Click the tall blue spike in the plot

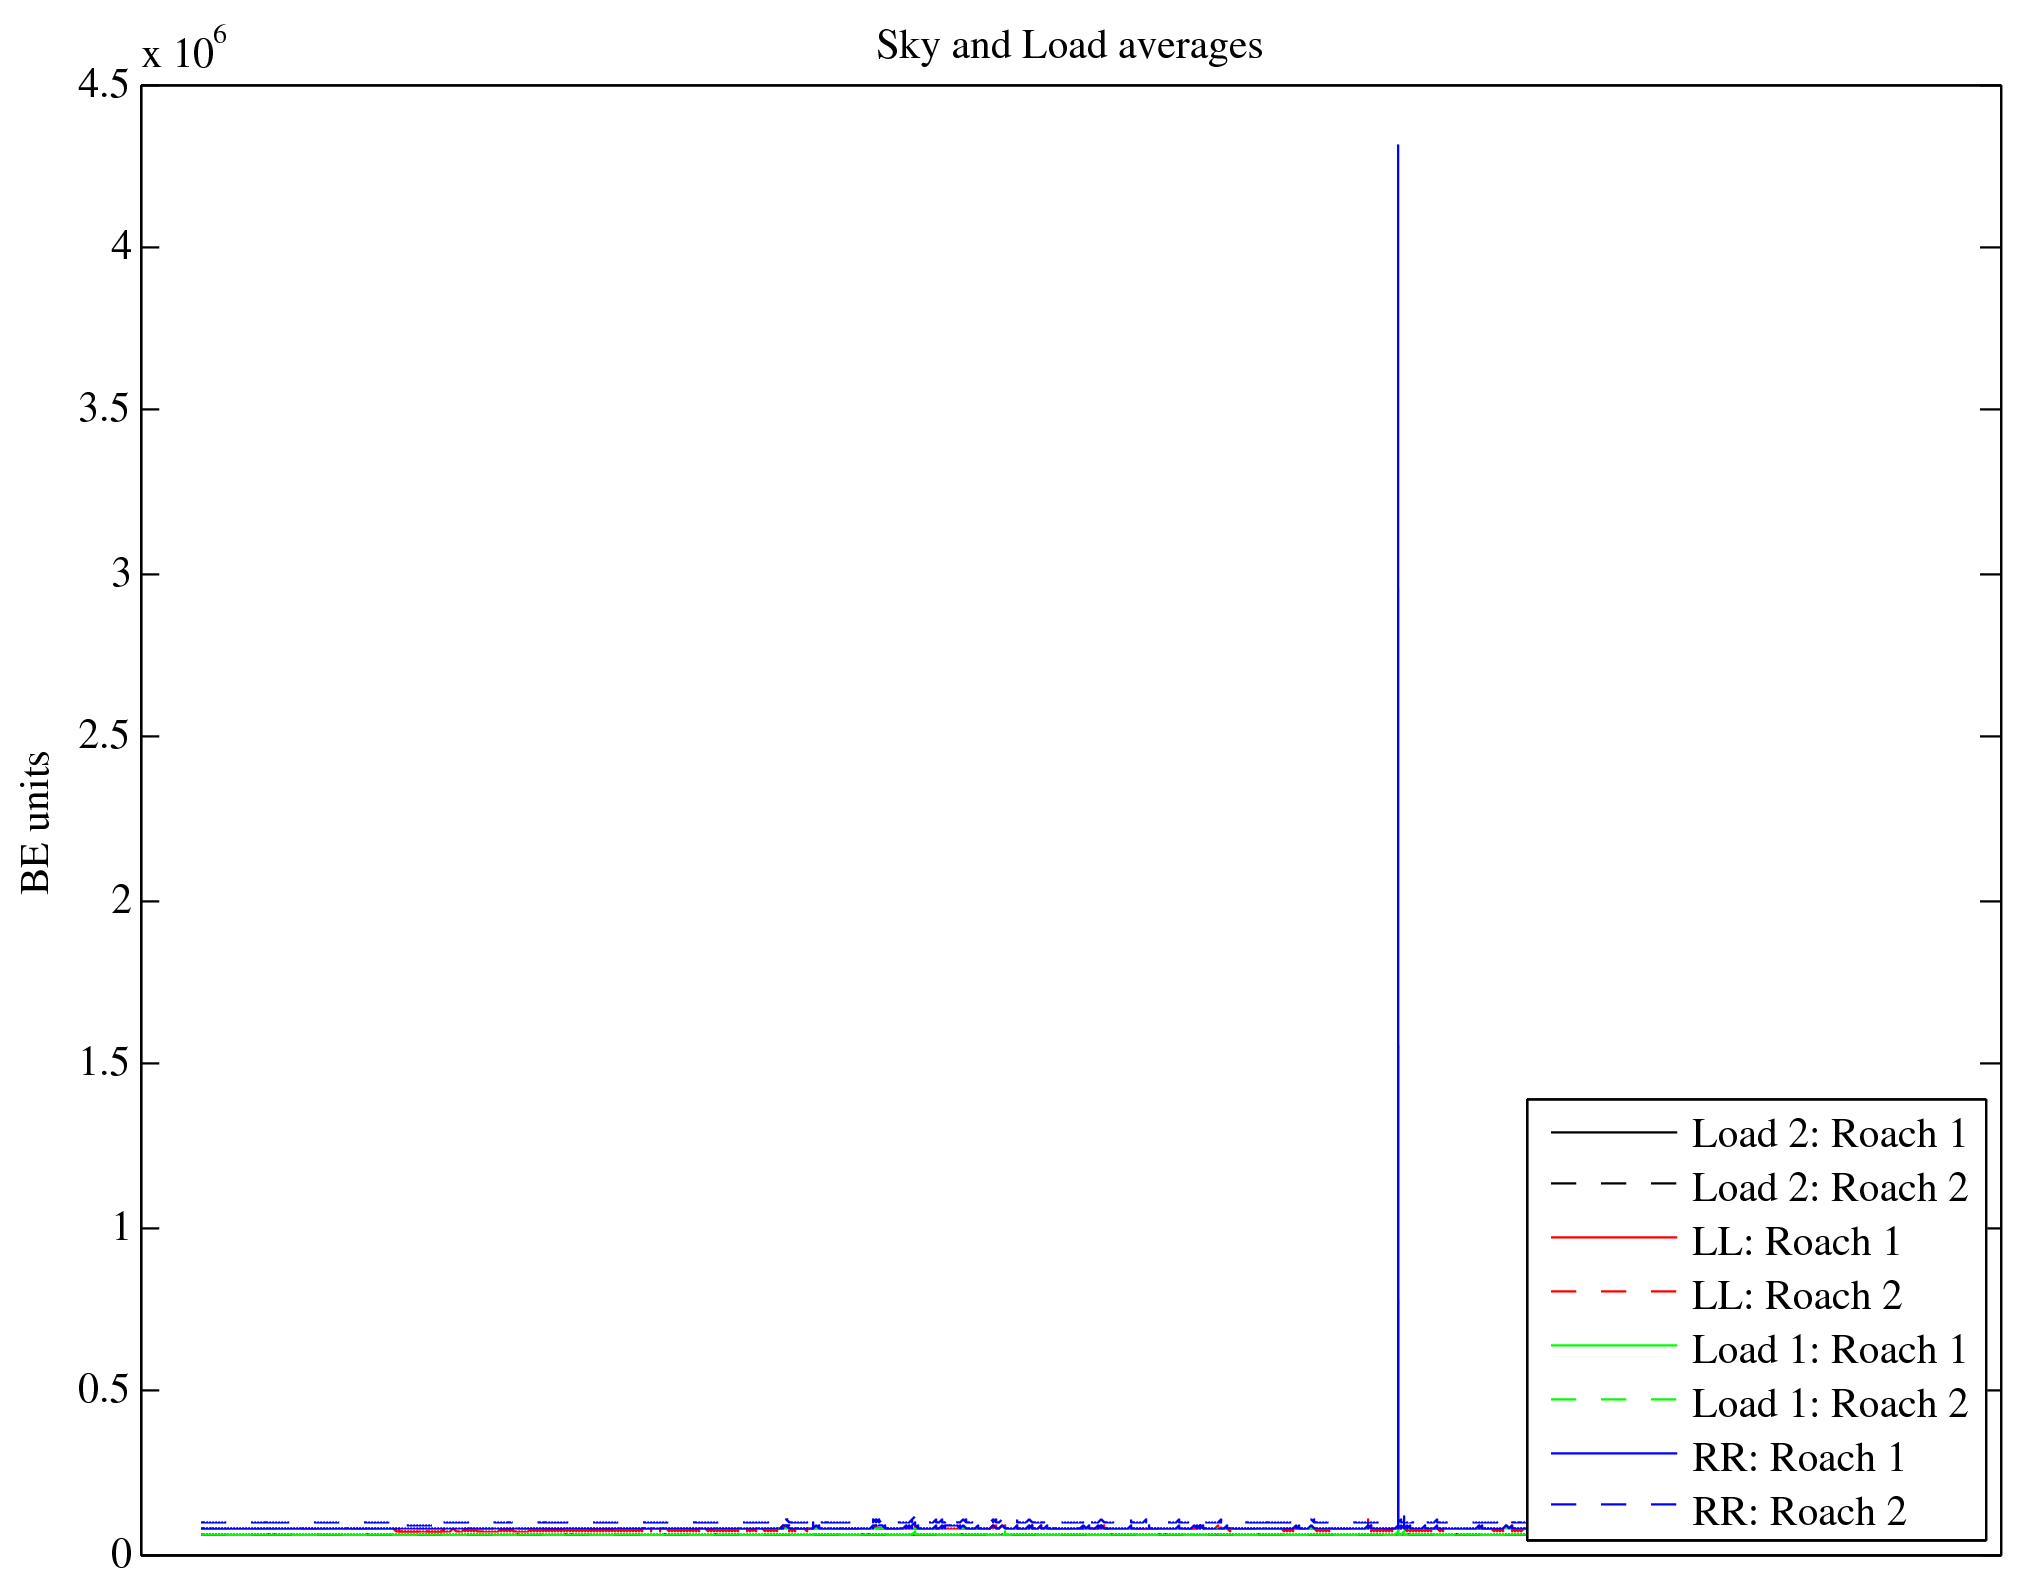tap(1397, 800)
